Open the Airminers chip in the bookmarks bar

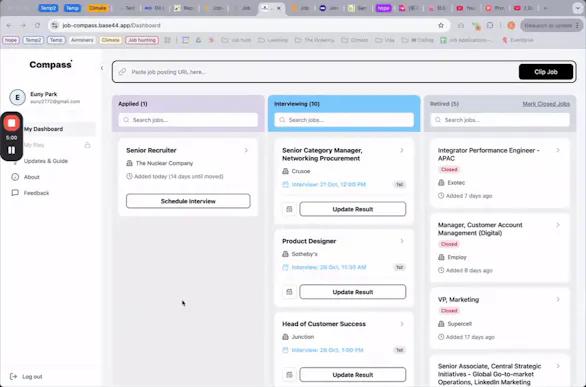[x=82, y=40]
